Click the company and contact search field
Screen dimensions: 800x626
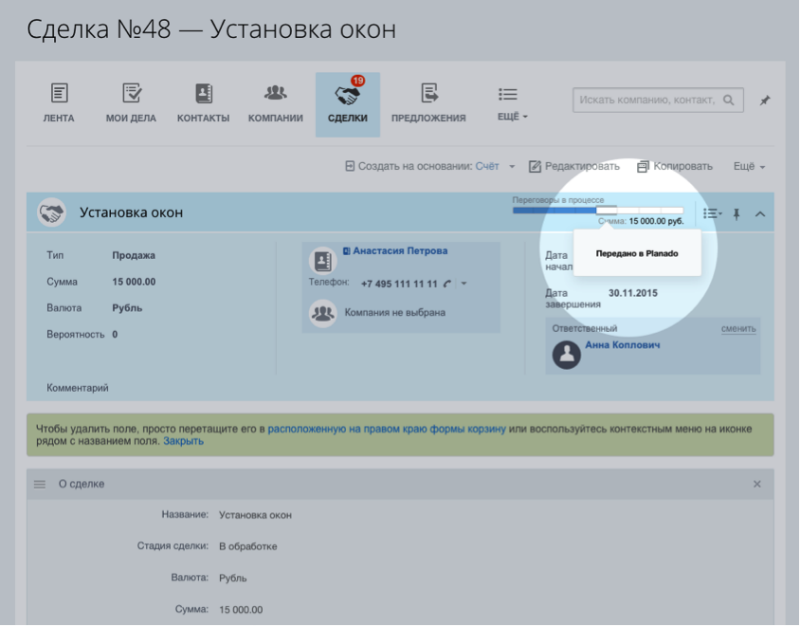click(658, 100)
